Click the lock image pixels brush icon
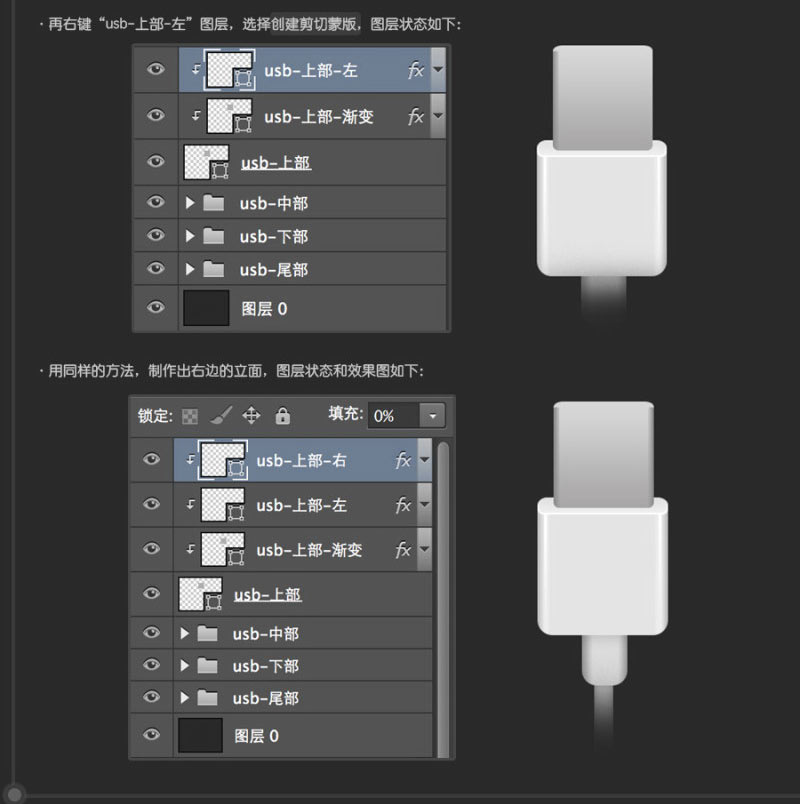Viewport: 800px width, 804px height. (219, 415)
